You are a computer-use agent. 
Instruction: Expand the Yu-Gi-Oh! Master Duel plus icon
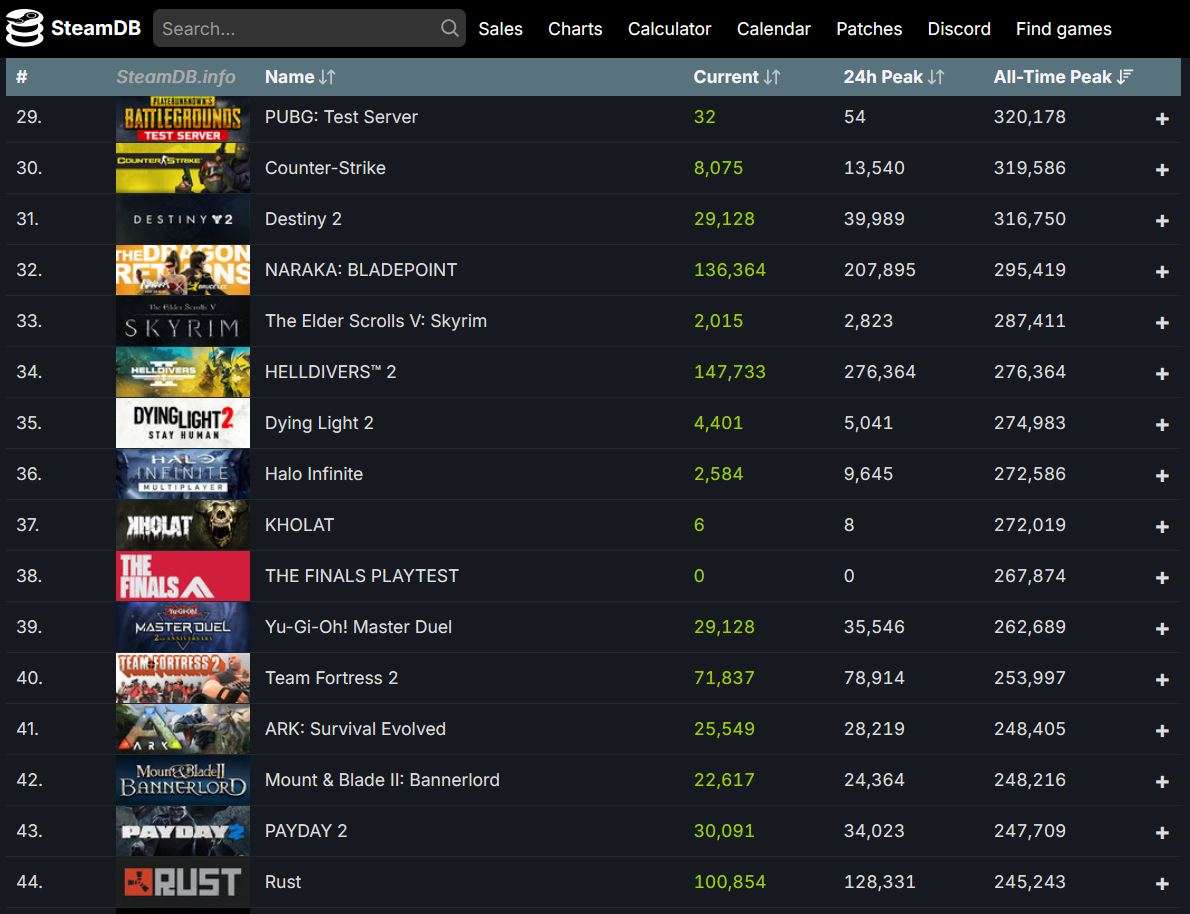(x=1162, y=629)
